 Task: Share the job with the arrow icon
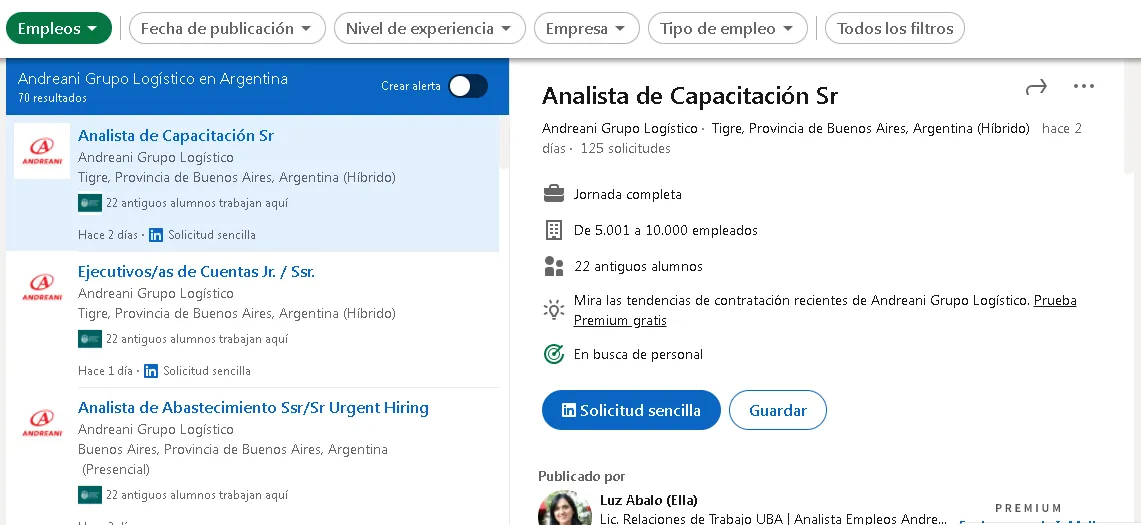[1035, 87]
